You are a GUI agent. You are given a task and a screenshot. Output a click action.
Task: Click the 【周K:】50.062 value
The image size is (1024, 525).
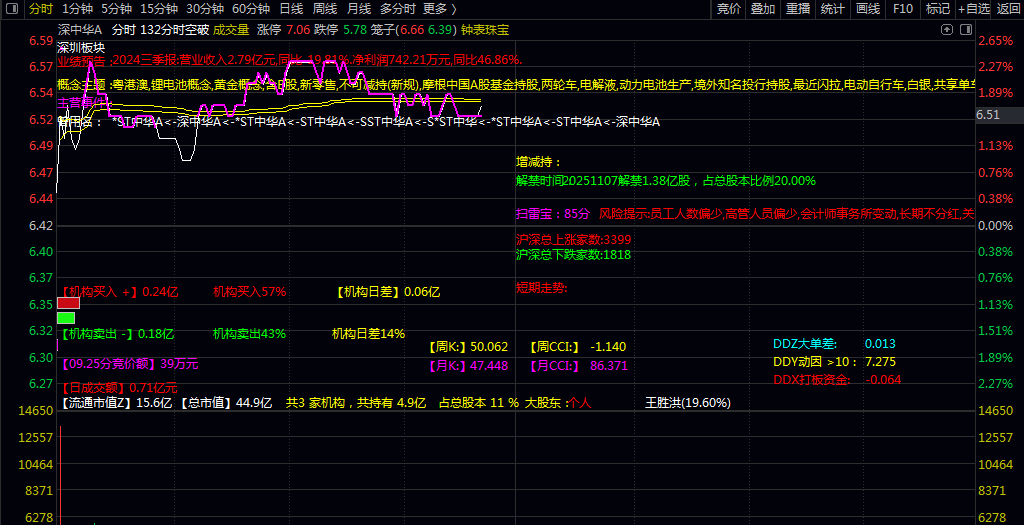click(468, 347)
